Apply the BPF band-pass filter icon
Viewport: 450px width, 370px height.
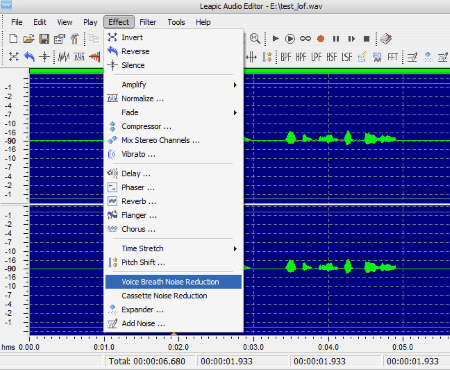[x=286, y=57]
